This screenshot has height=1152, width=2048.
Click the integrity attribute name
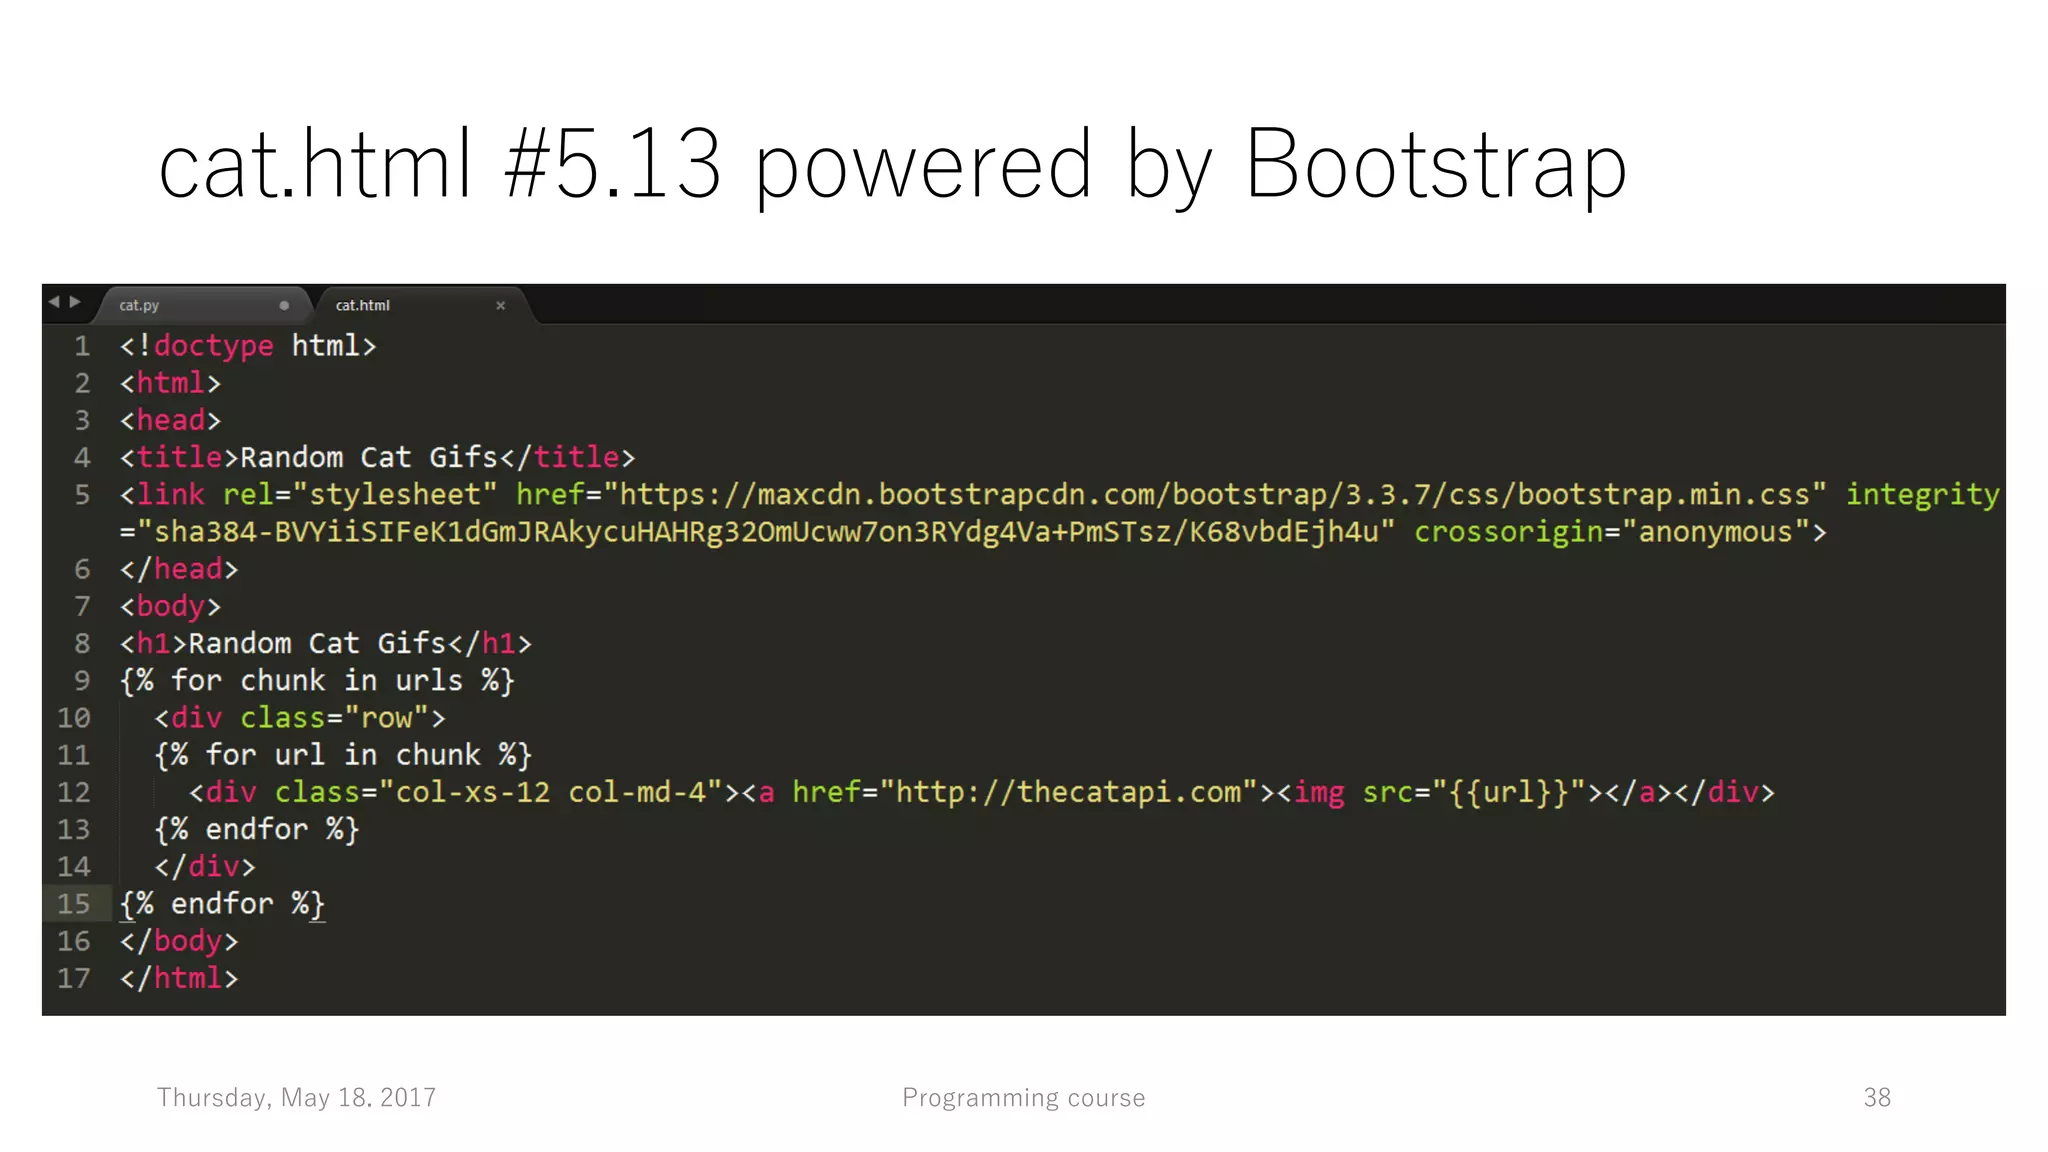(1922, 495)
